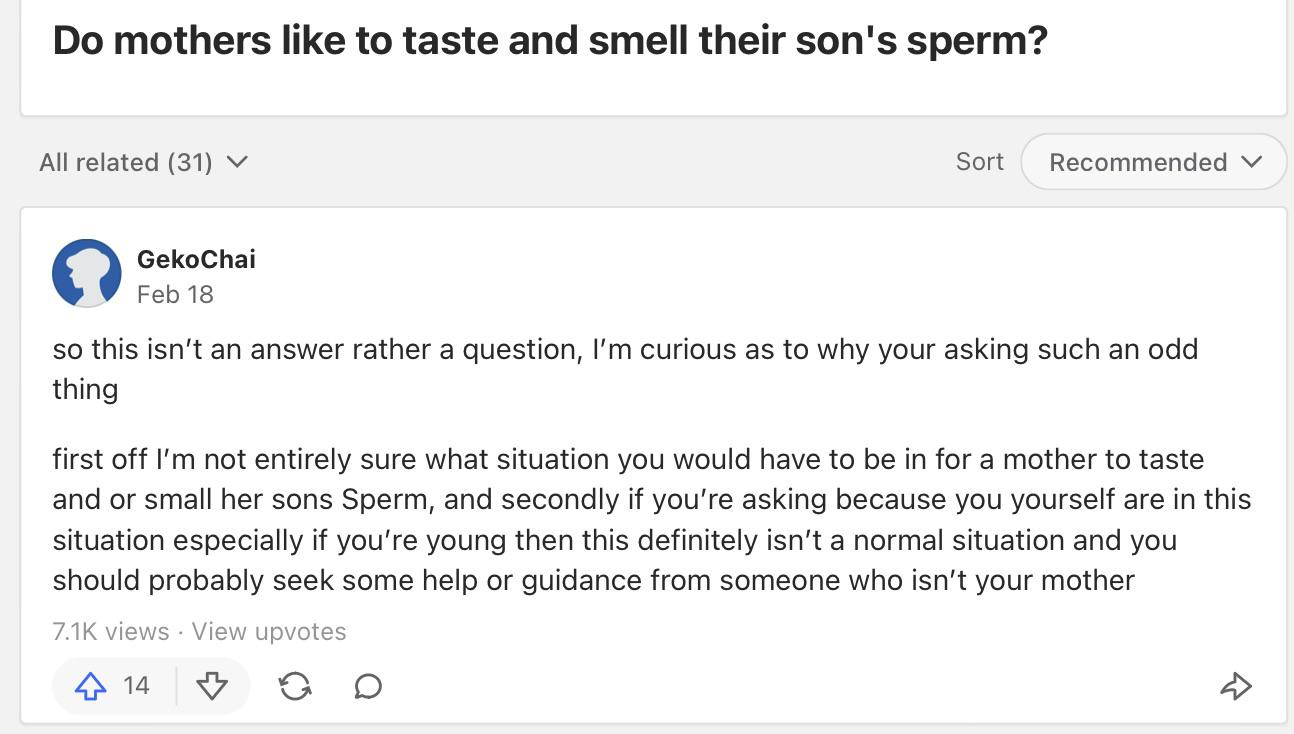Upvote the answer by GekoChai
This screenshot has width=1294, height=734.
[x=91, y=686]
